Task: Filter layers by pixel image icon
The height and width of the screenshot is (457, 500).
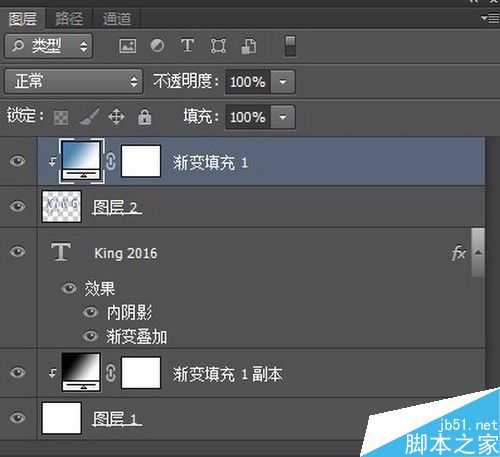Action: coord(128,46)
